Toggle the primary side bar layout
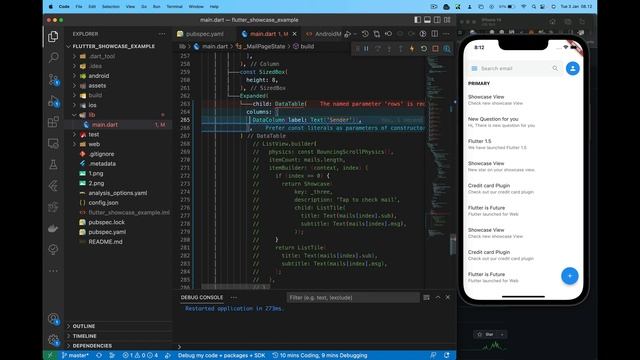Screen dimensions: 640x360 pyautogui.click(x=418, y=20)
